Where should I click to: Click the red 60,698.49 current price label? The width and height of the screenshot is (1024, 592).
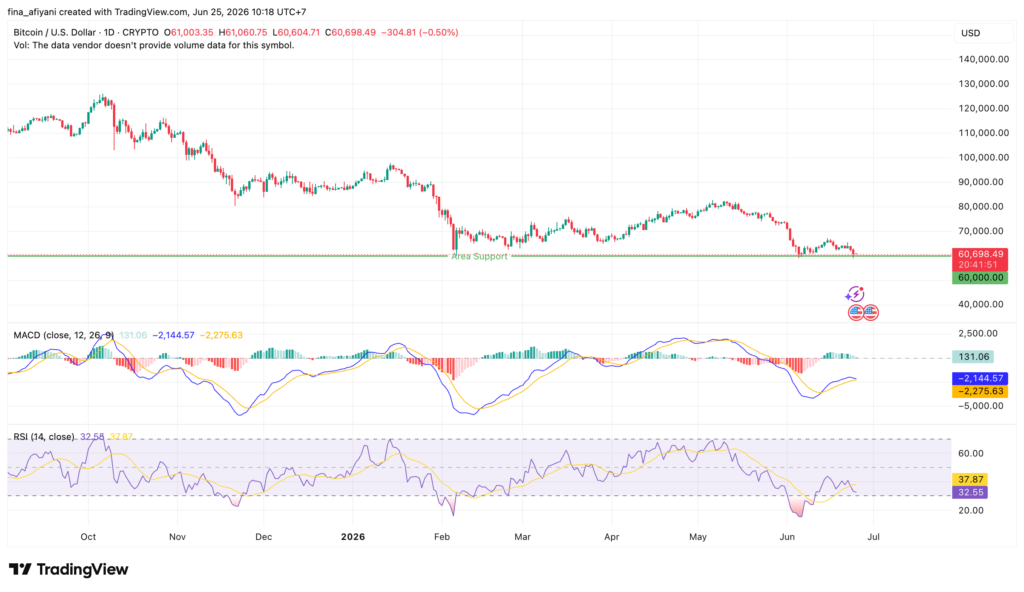(980, 259)
